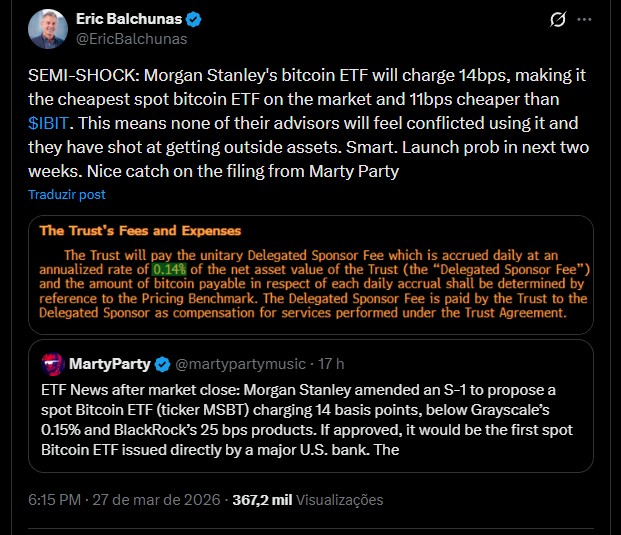Click the verified badge beside Eric Balchunas
Image resolution: width=621 pixels, height=535 pixels.
(195, 20)
